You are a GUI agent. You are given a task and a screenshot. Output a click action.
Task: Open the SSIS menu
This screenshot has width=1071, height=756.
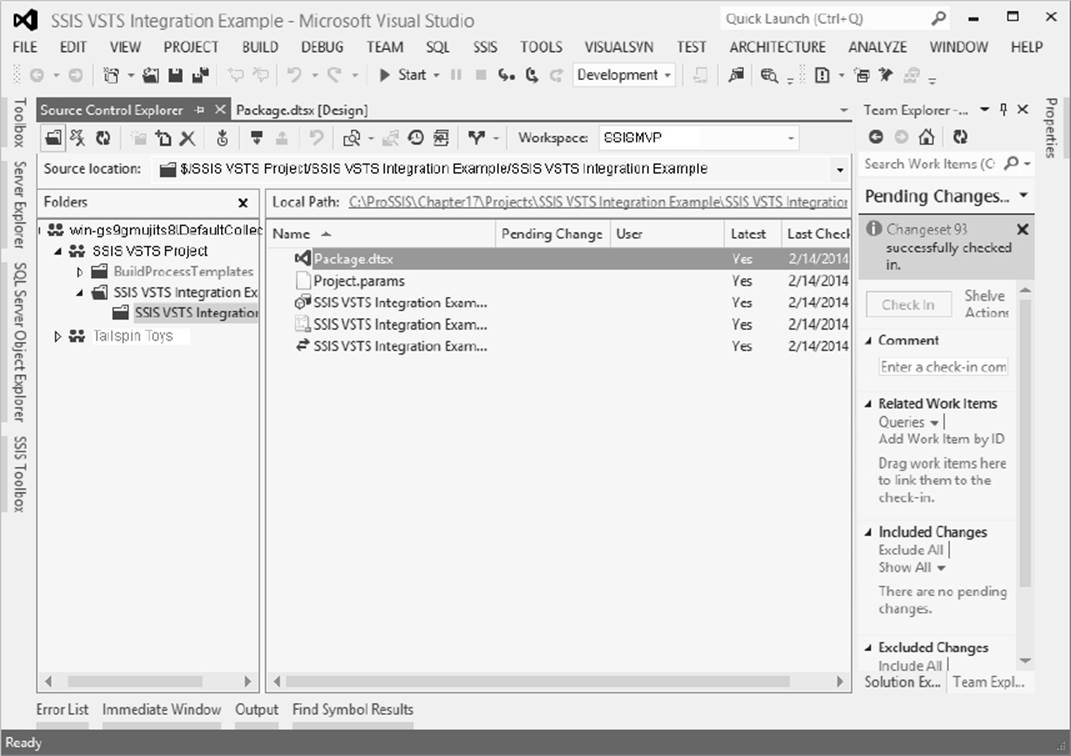[485, 47]
